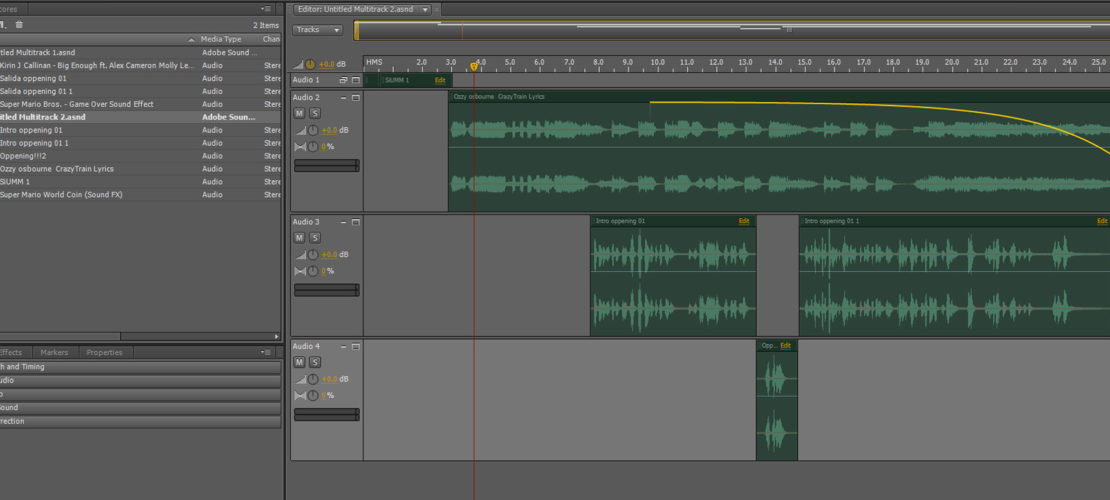Viewport: 1110px width, 500px height.
Task: Click the Audio 3 level meter bar
Action: (326, 290)
